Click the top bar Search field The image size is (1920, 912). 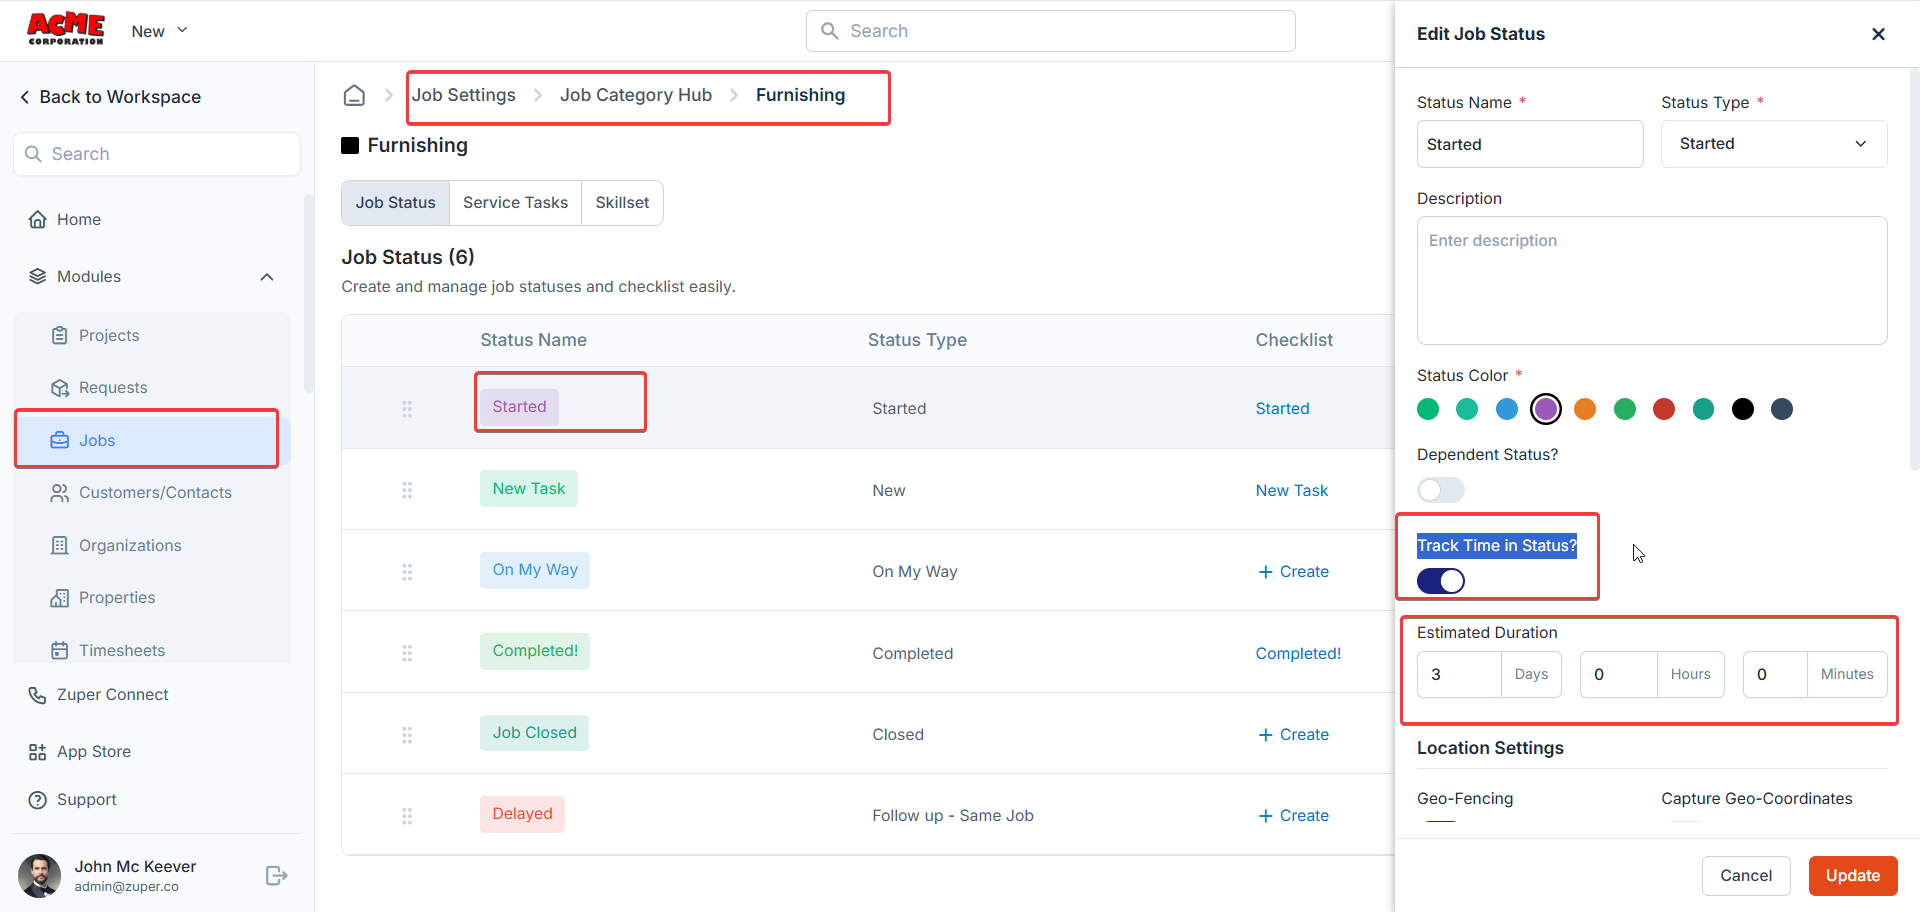[x=1051, y=31]
